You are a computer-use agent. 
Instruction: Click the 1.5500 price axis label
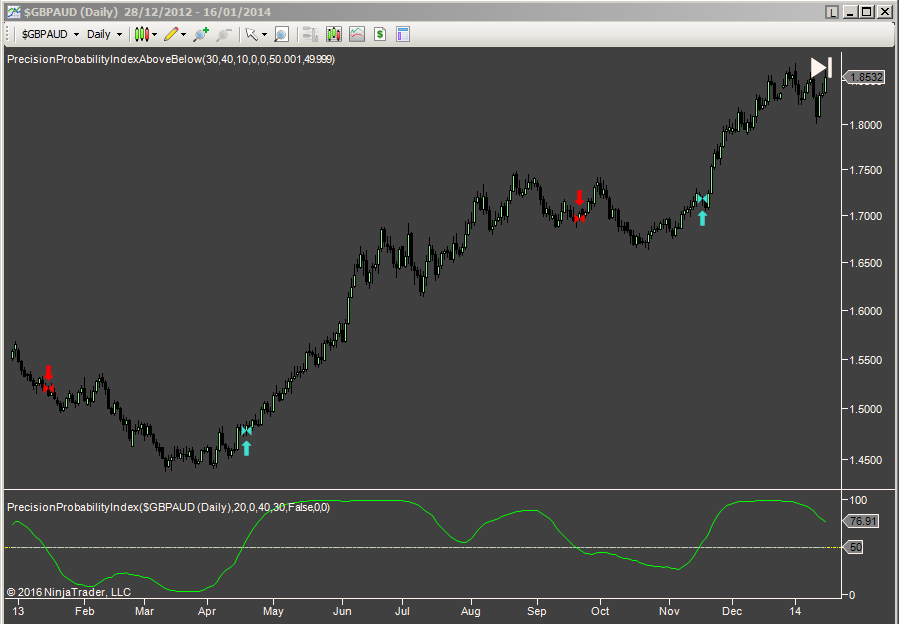tap(866, 360)
